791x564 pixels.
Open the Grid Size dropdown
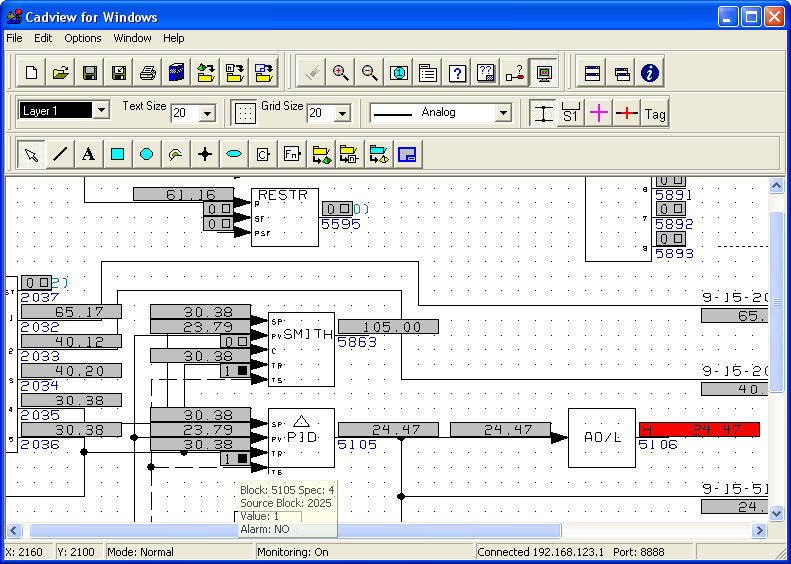tap(343, 113)
